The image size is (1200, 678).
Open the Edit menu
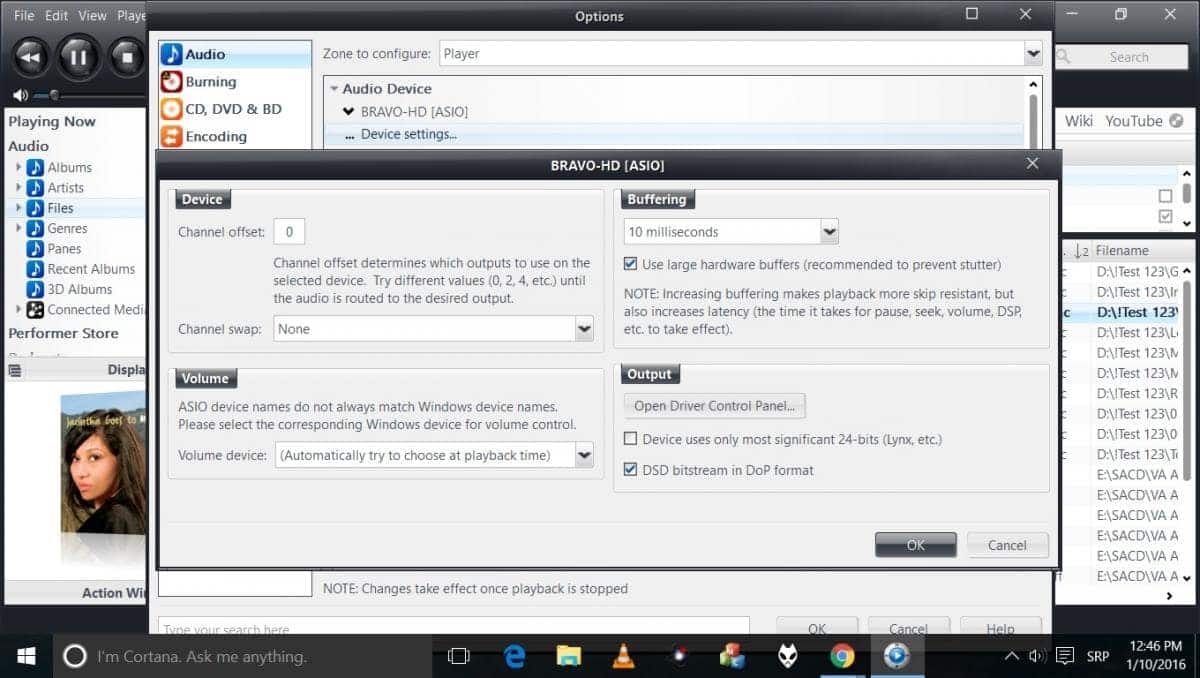point(56,16)
